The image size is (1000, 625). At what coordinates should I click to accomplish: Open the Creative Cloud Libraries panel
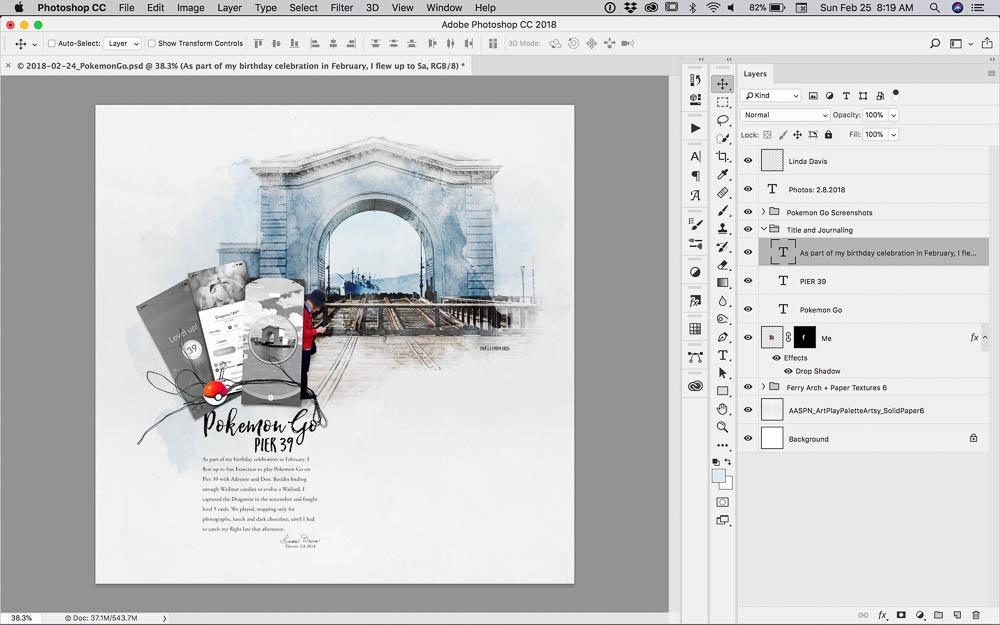695,386
